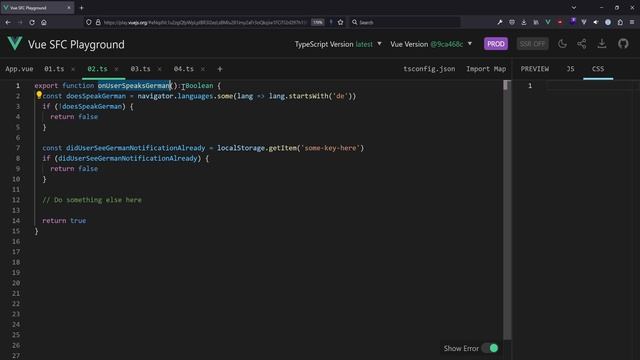640x360 pixels.
Task: Click the site security lock icon
Action: [x=98, y=22]
